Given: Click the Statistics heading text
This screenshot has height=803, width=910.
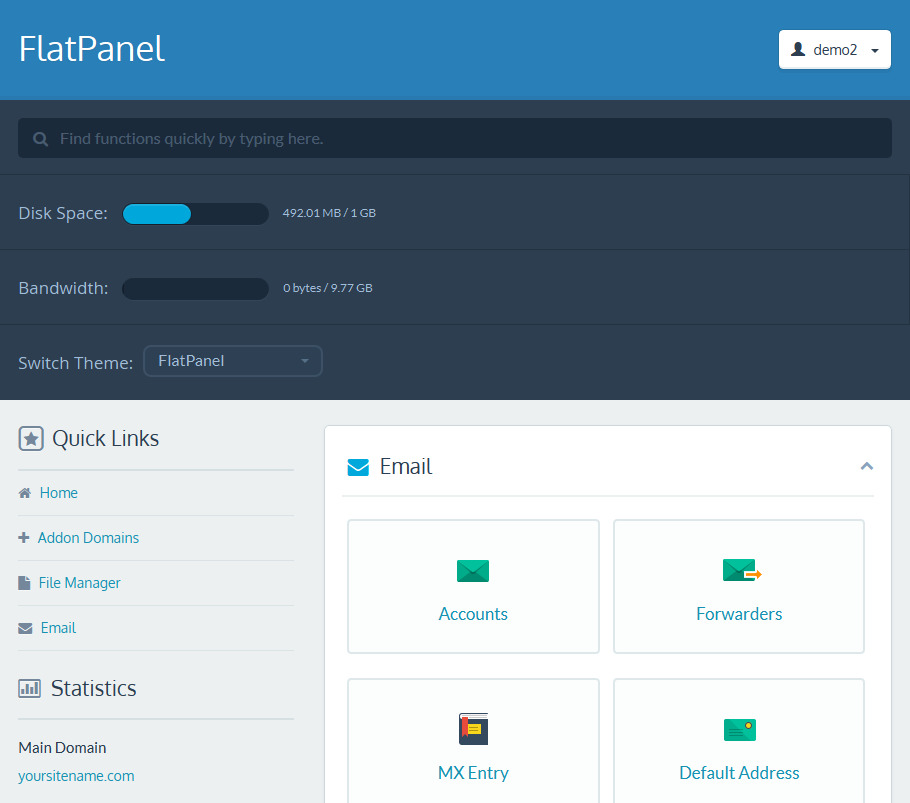Looking at the screenshot, I should click(93, 689).
